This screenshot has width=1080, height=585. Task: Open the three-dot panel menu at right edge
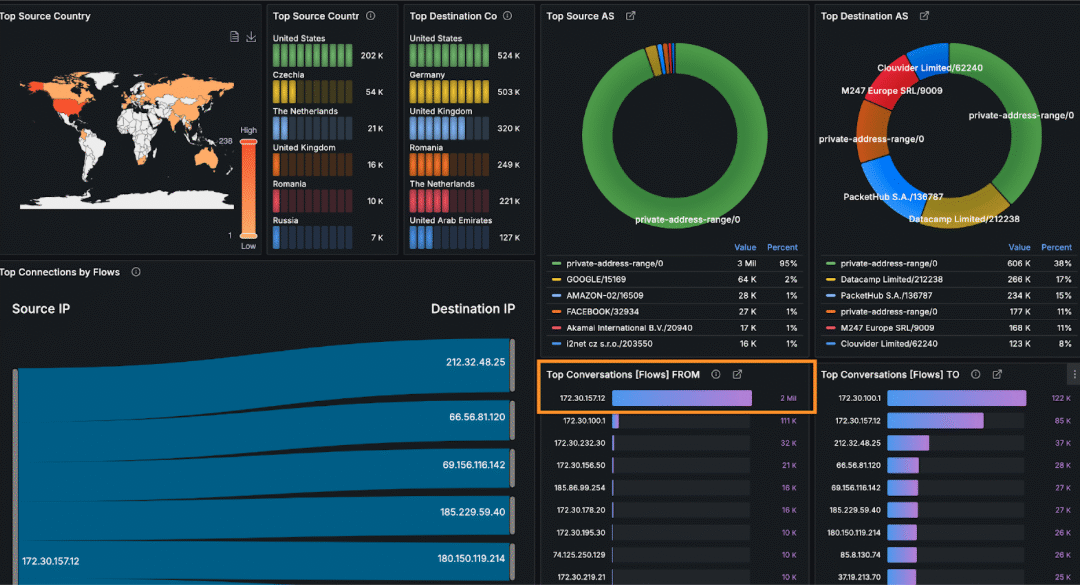tap(1074, 374)
